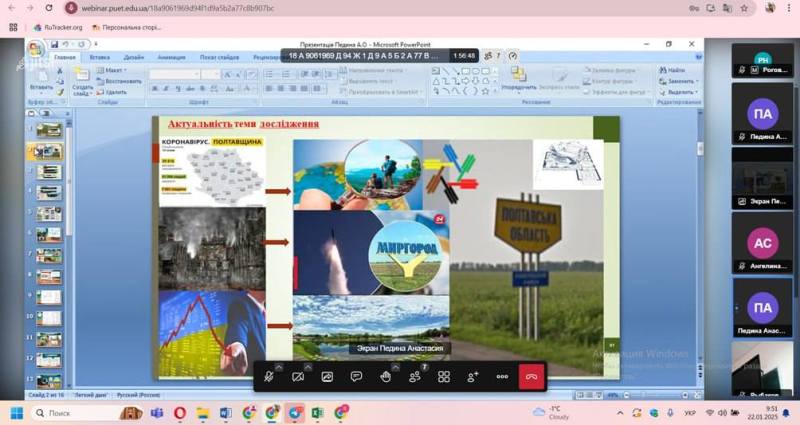
Task: Click the add participant icon
Action: (x=473, y=377)
